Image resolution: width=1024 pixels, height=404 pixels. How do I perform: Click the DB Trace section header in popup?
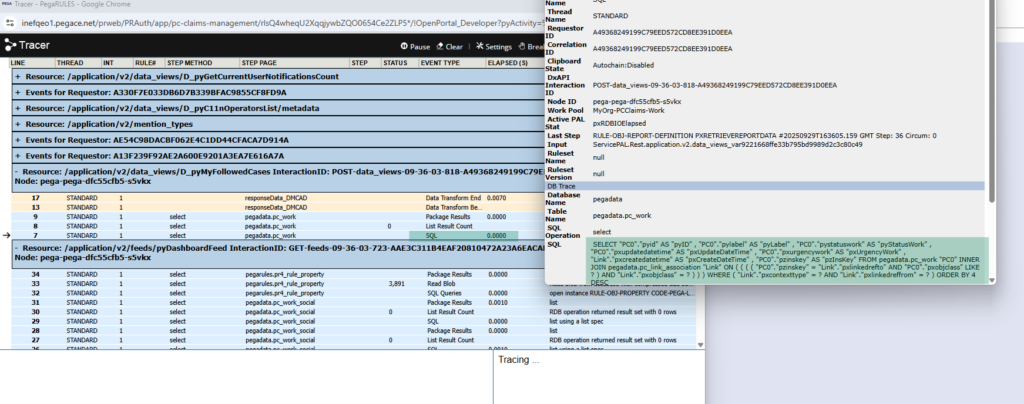point(765,186)
